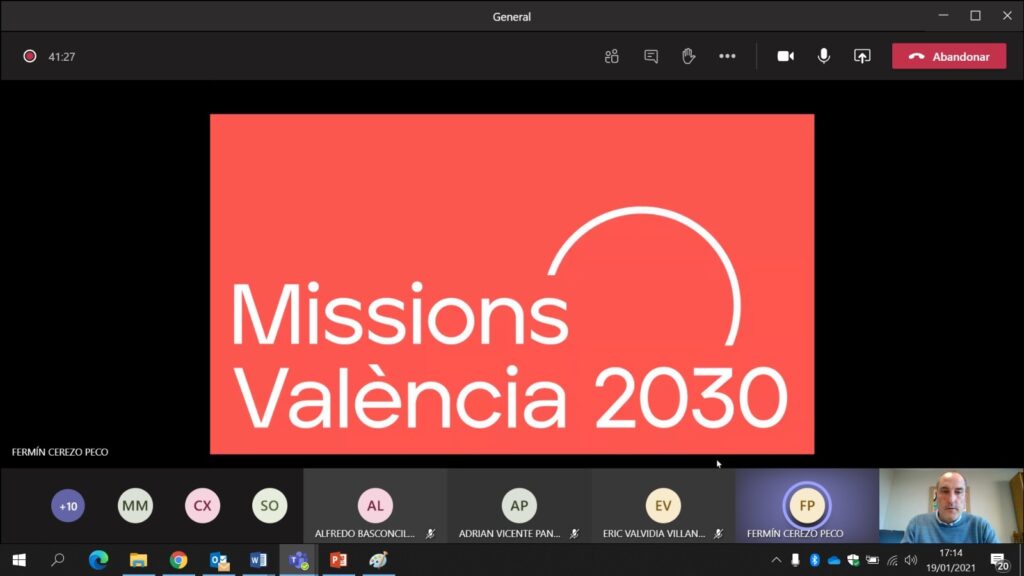Open the Paint app on the taskbar
Image resolution: width=1024 pixels, height=576 pixels.
tap(378, 560)
